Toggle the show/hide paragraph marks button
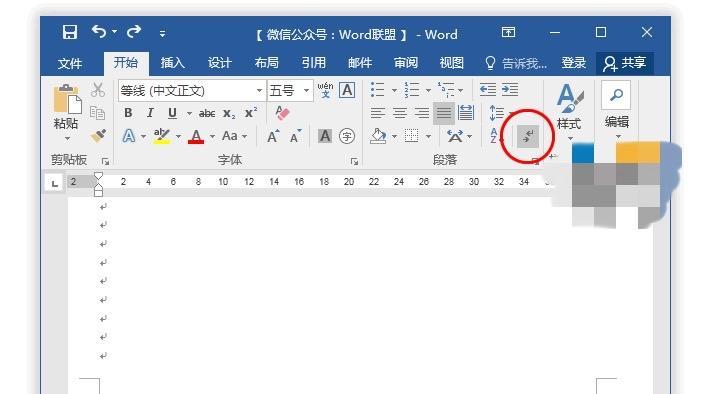 [528, 136]
